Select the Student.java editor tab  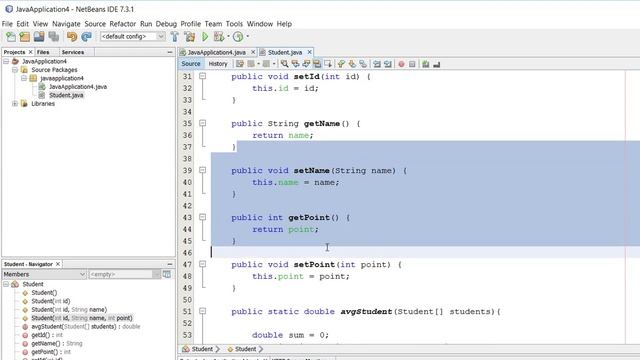tap(285, 52)
